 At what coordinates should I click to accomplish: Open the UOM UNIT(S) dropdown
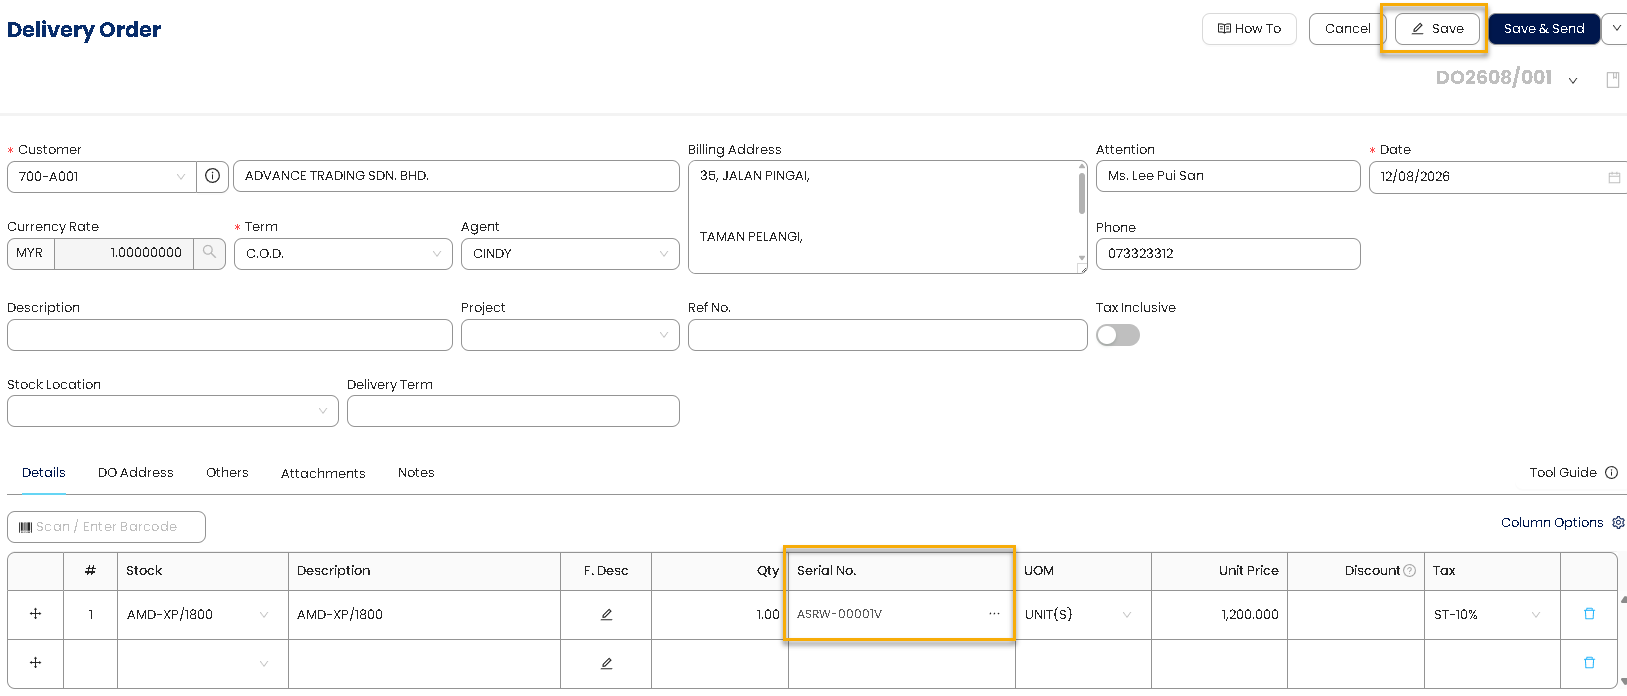pos(1127,615)
